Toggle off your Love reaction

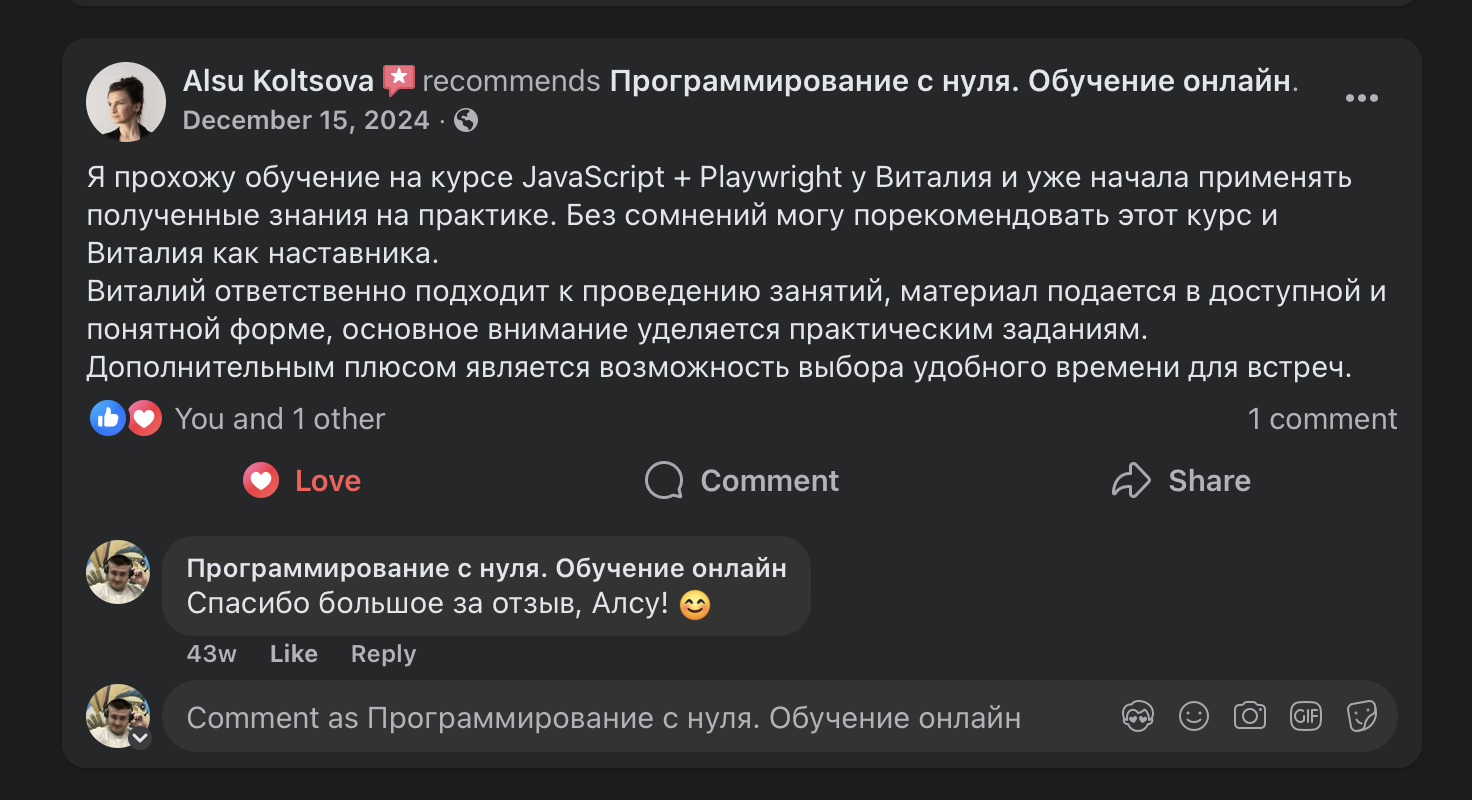point(300,480)
